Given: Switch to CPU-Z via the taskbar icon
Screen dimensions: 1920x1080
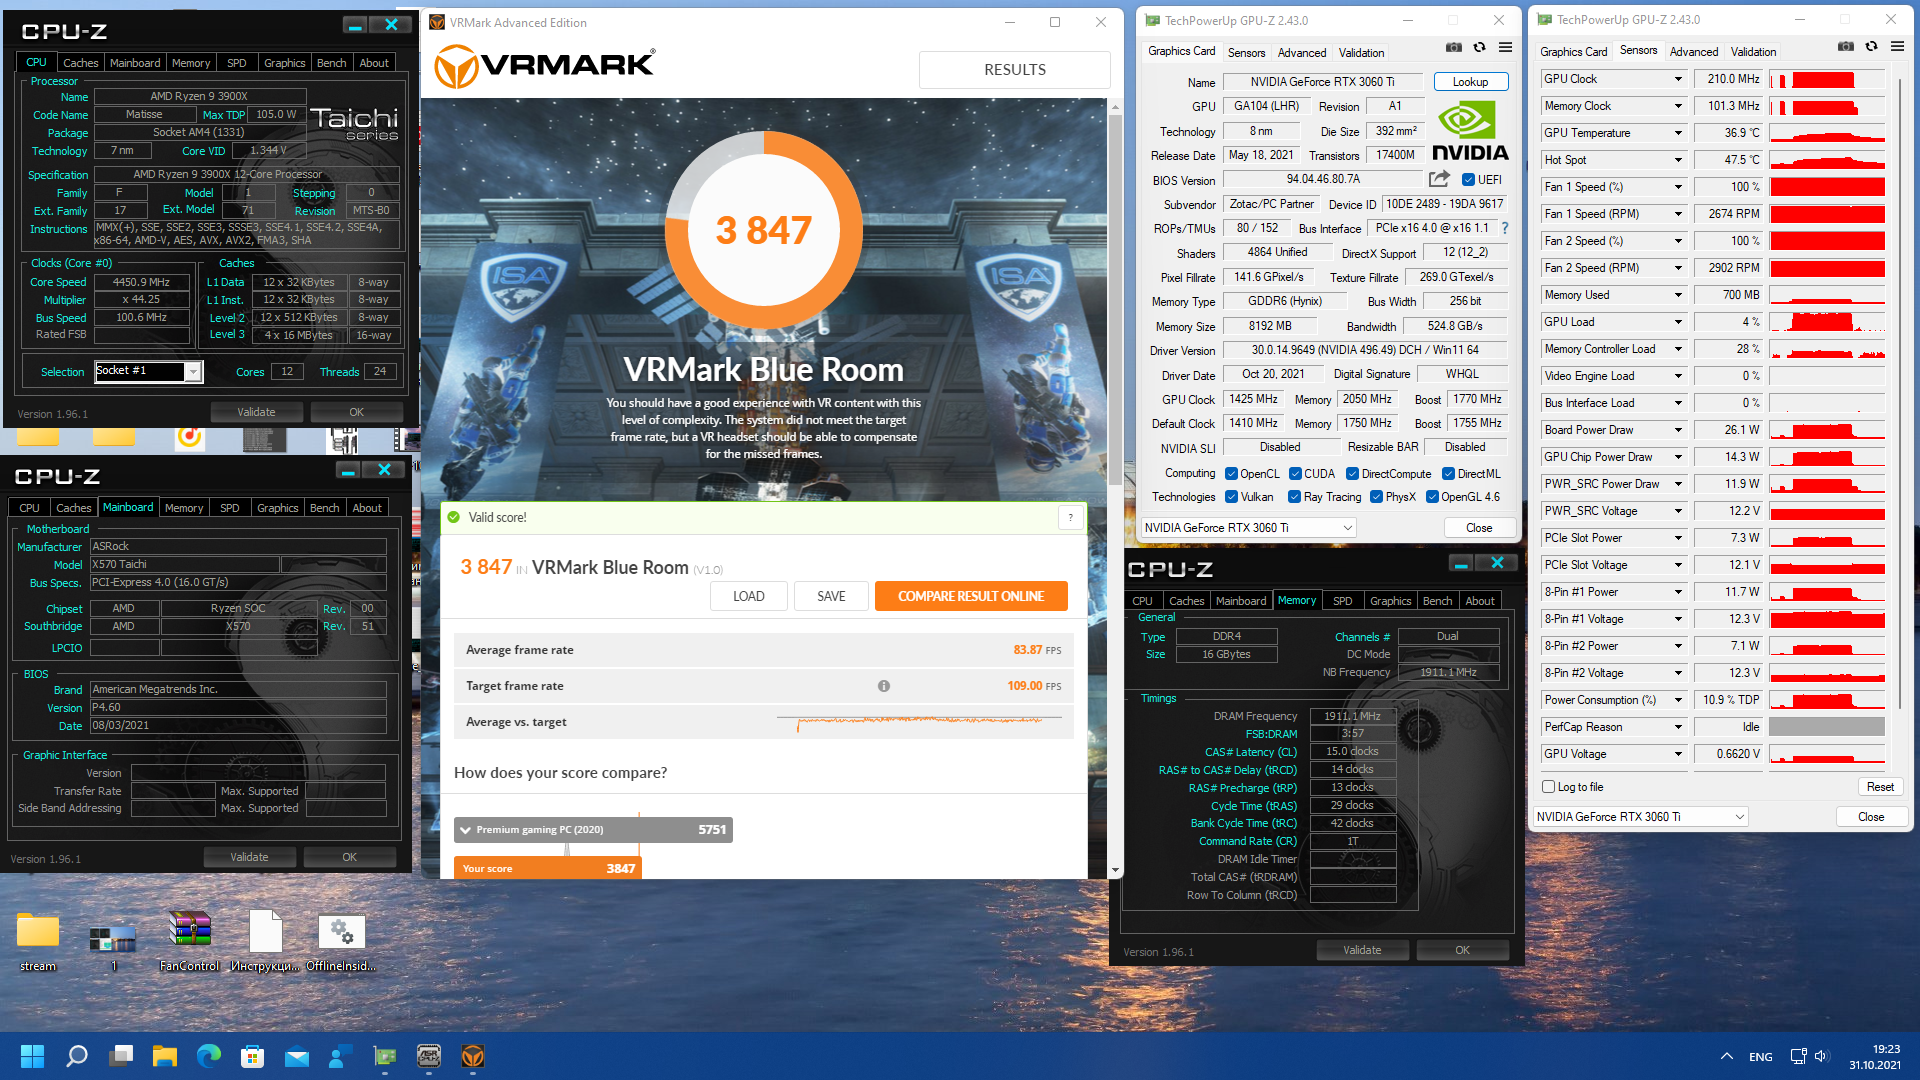Looking at the screenshot, I should click(x=429, y=1056).
